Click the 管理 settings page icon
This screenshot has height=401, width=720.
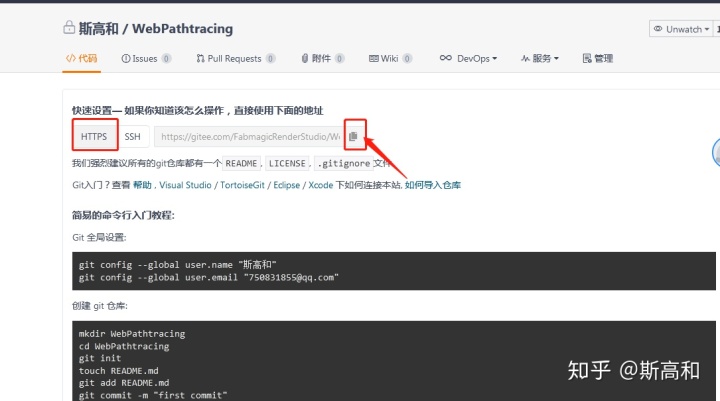pyautogui.click(x=587, y=58)
